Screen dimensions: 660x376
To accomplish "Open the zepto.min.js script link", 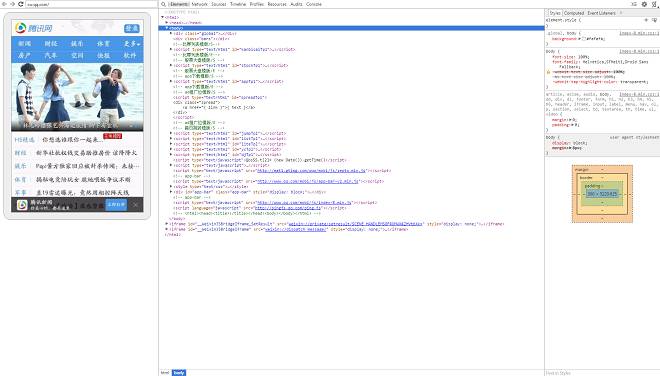I will coord(312,171).
